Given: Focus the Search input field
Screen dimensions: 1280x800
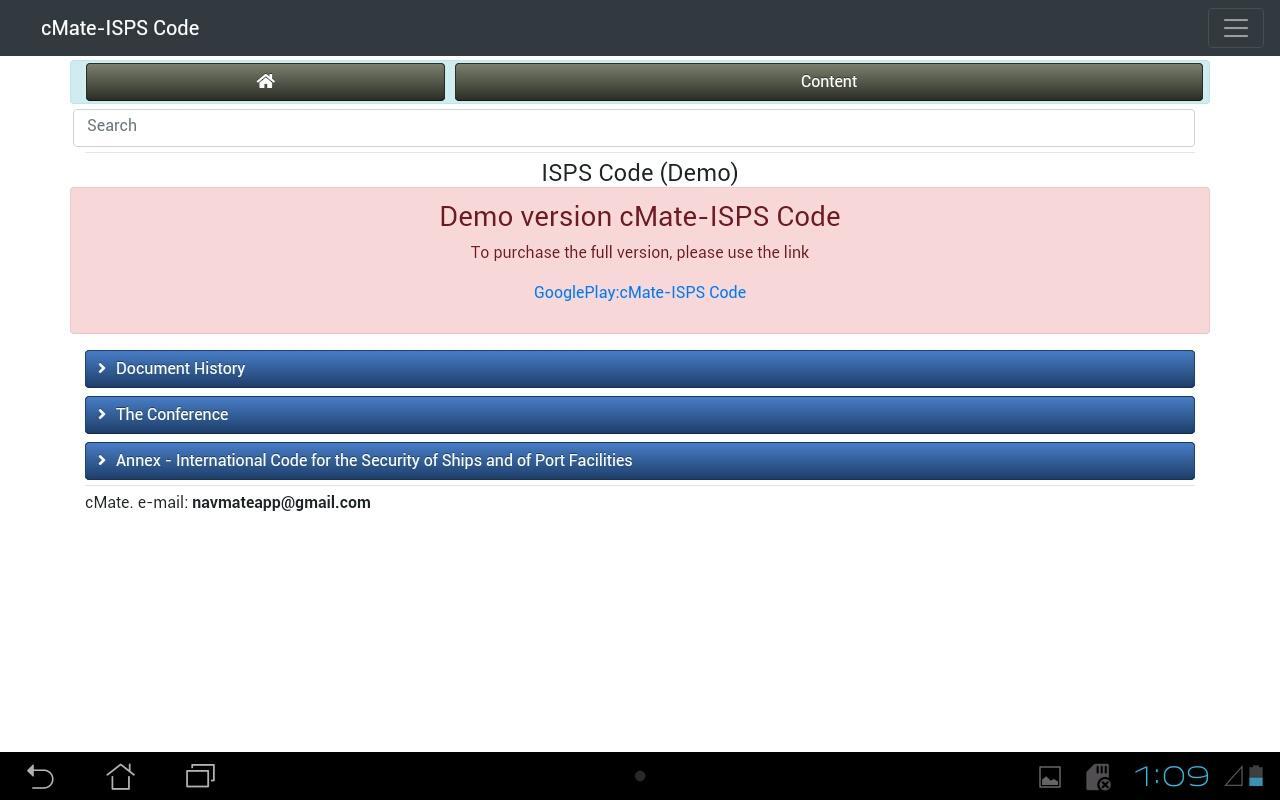Looking at the screenshot, I should coord(634,126).
